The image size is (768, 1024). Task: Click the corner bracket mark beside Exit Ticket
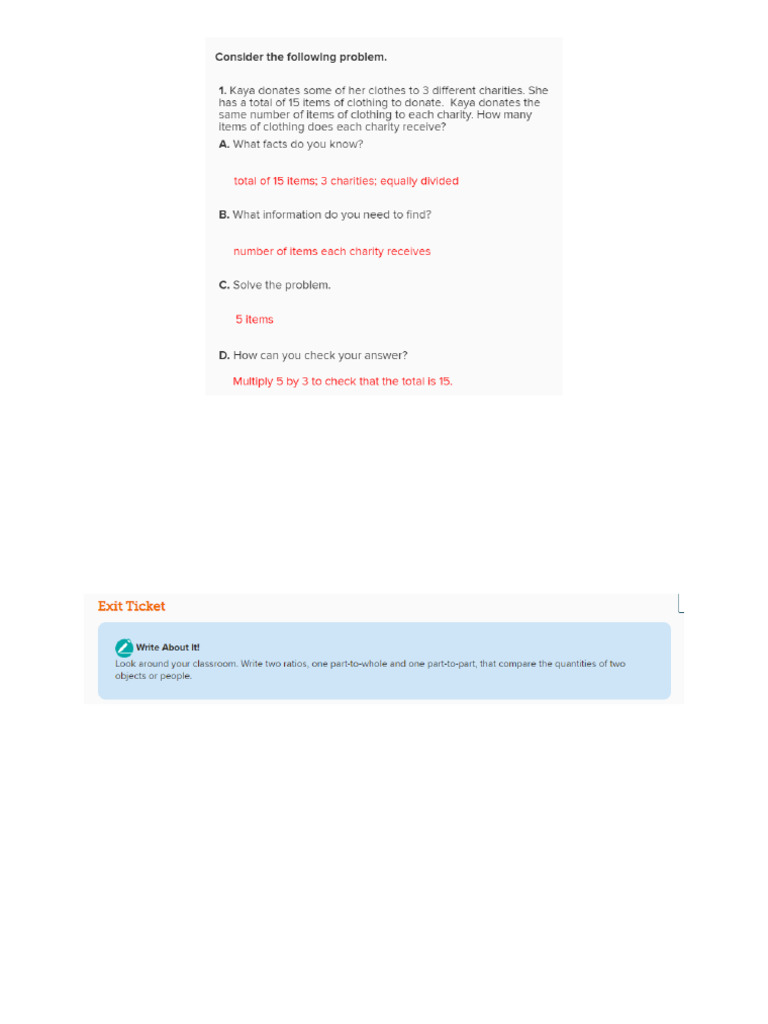tap(680, 603)
